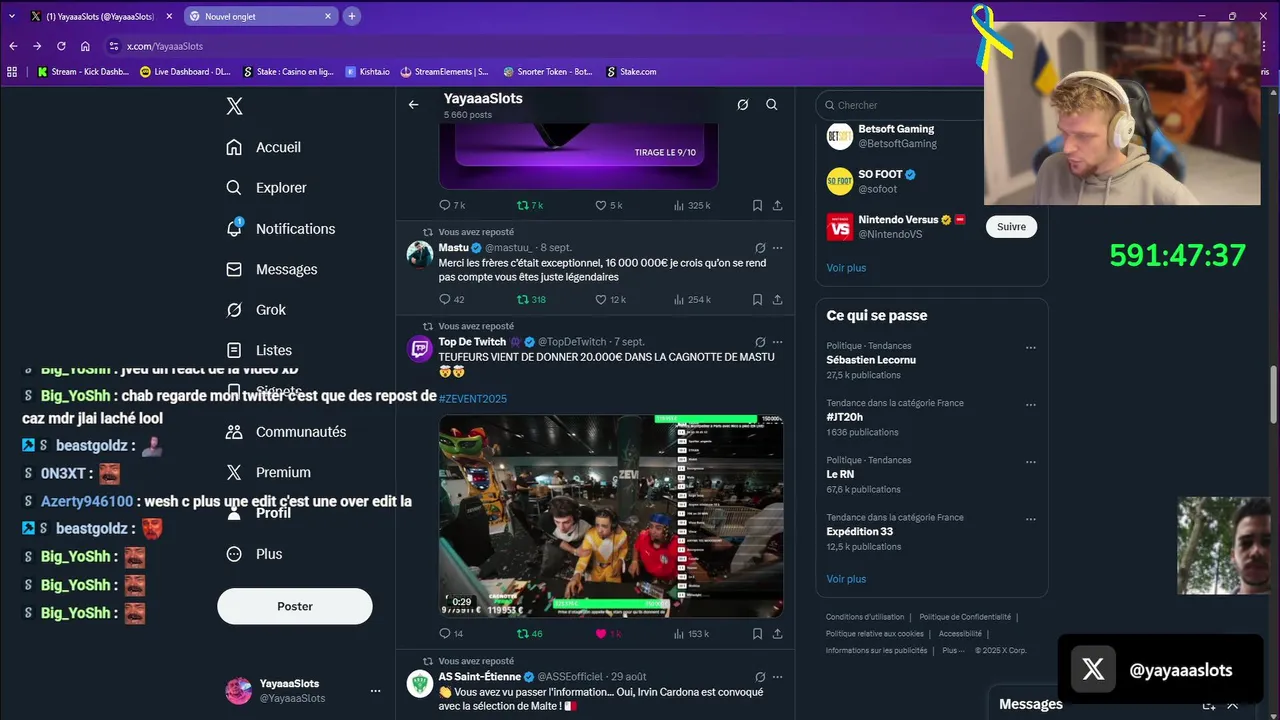Open the Explorer section
Viewport: 1280px width, 720px height.
point(266,188)
